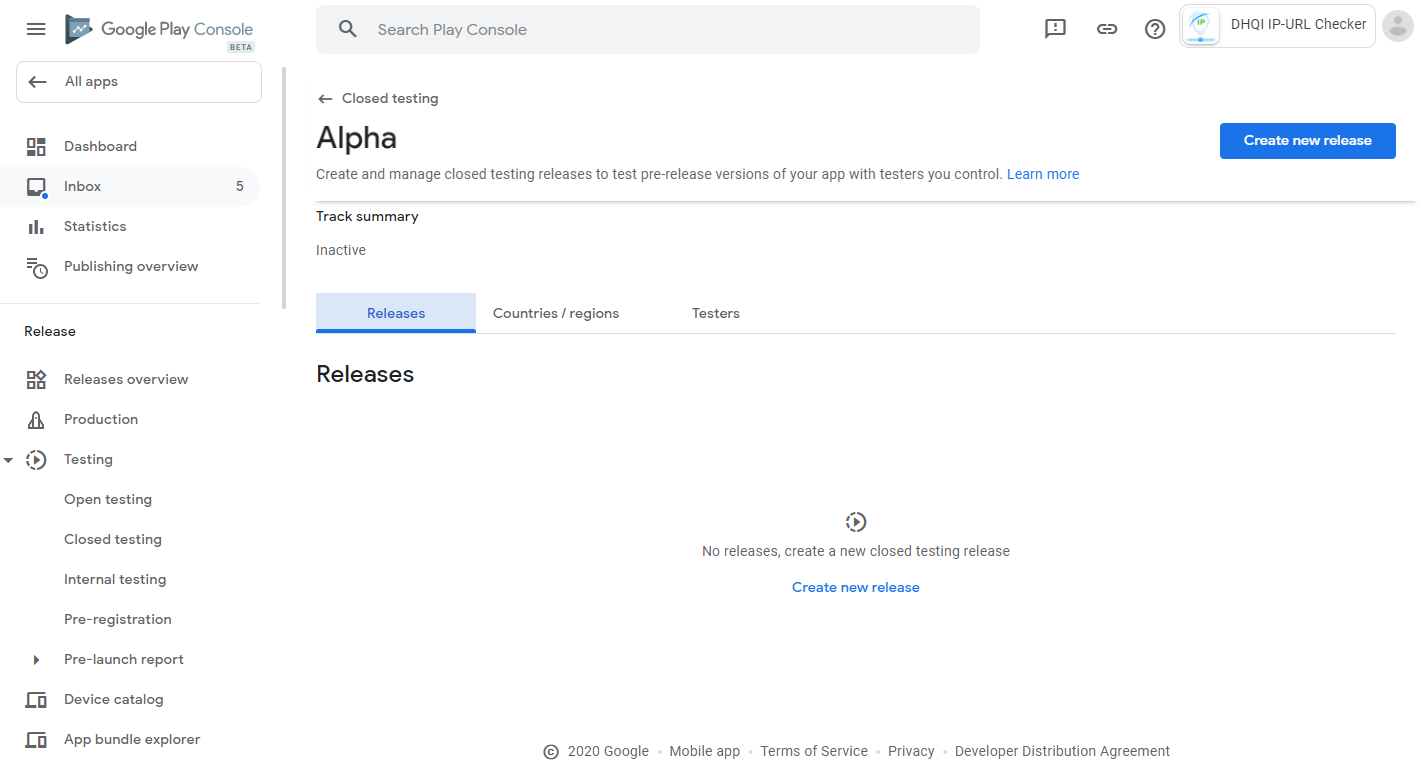Click the Production rocket icon
Image resolution: width=1421 pixels, height=764 pixels.
(x=36, y=420)
